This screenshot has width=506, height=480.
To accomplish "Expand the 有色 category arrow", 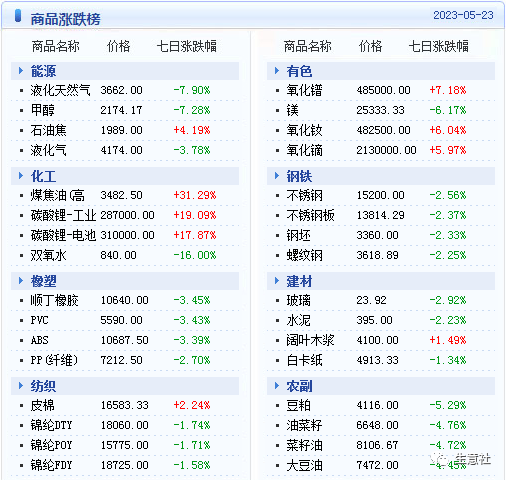I will [x=277, y=71].
